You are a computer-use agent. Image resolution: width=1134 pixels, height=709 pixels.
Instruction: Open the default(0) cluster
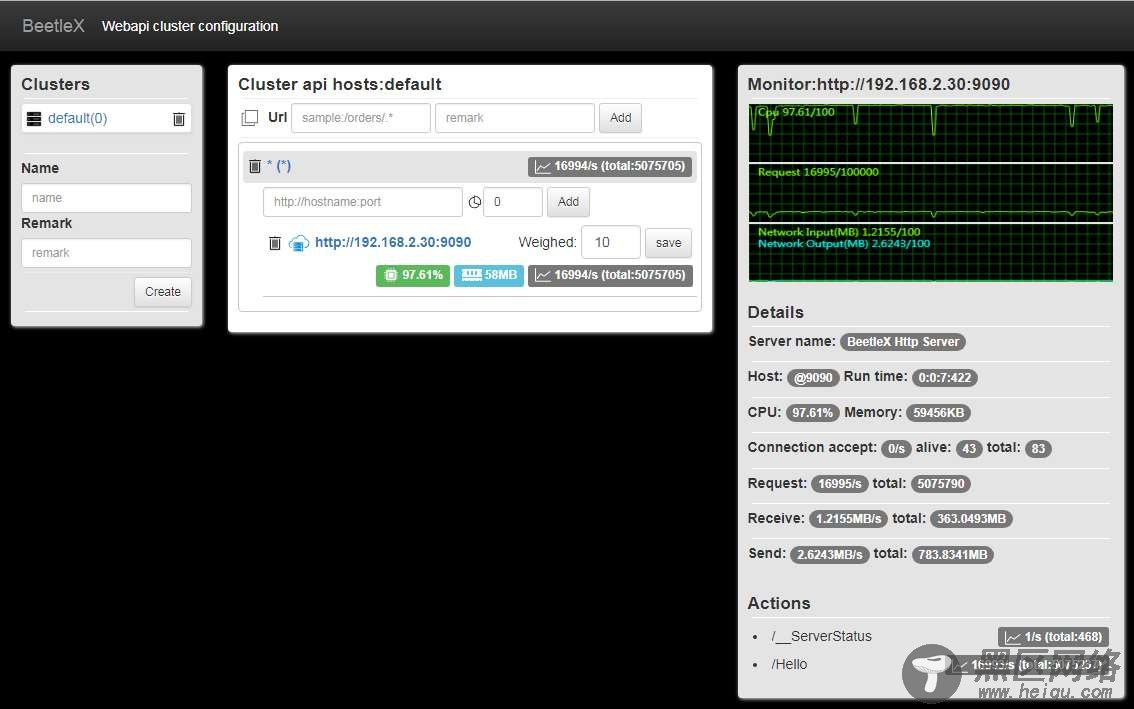(x=77, y=119)
